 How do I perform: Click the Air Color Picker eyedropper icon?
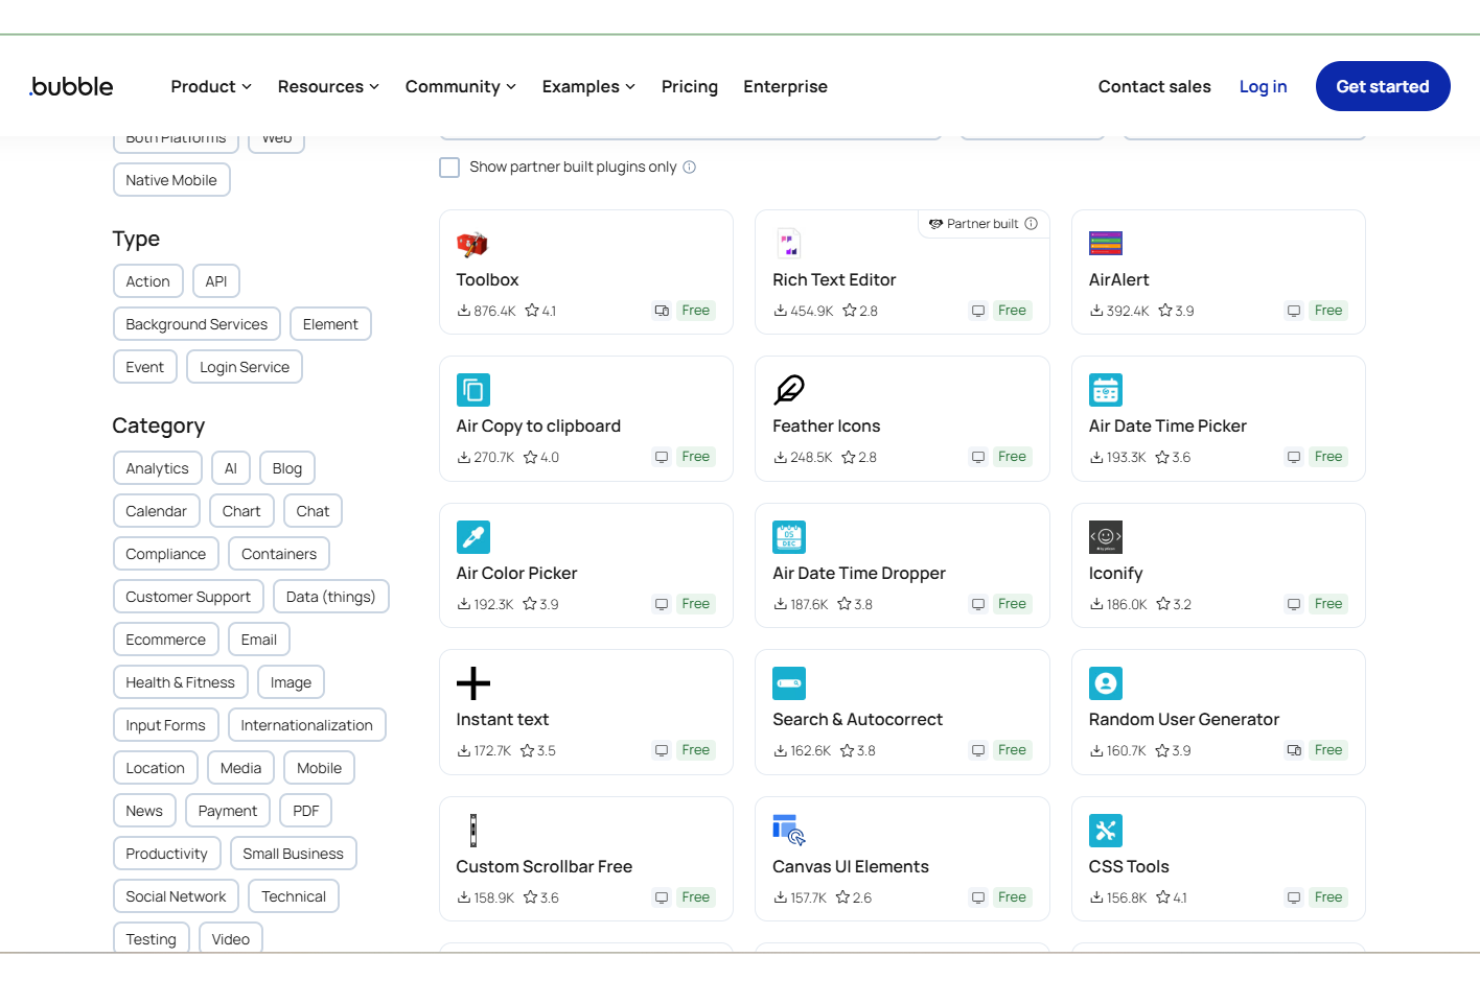click(x=473, y=537)
